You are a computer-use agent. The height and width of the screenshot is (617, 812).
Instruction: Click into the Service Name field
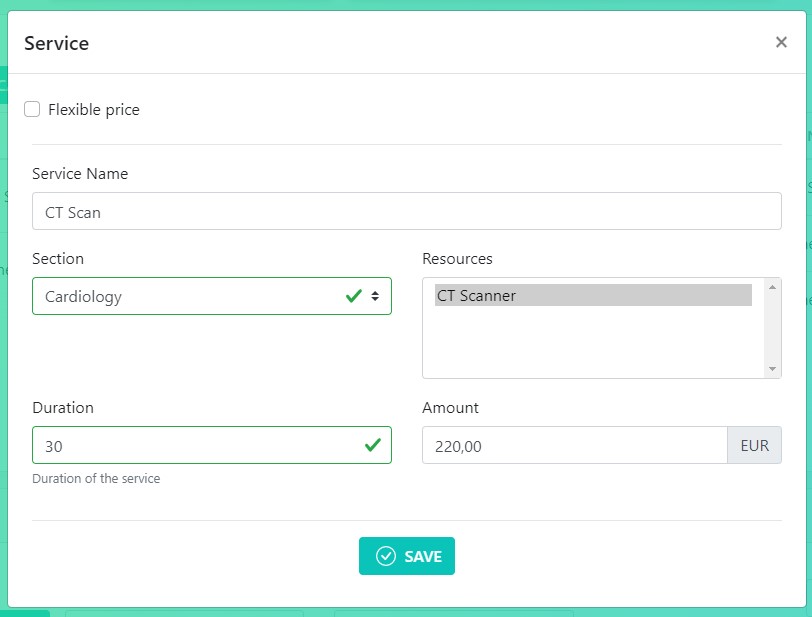coord(406,212)
